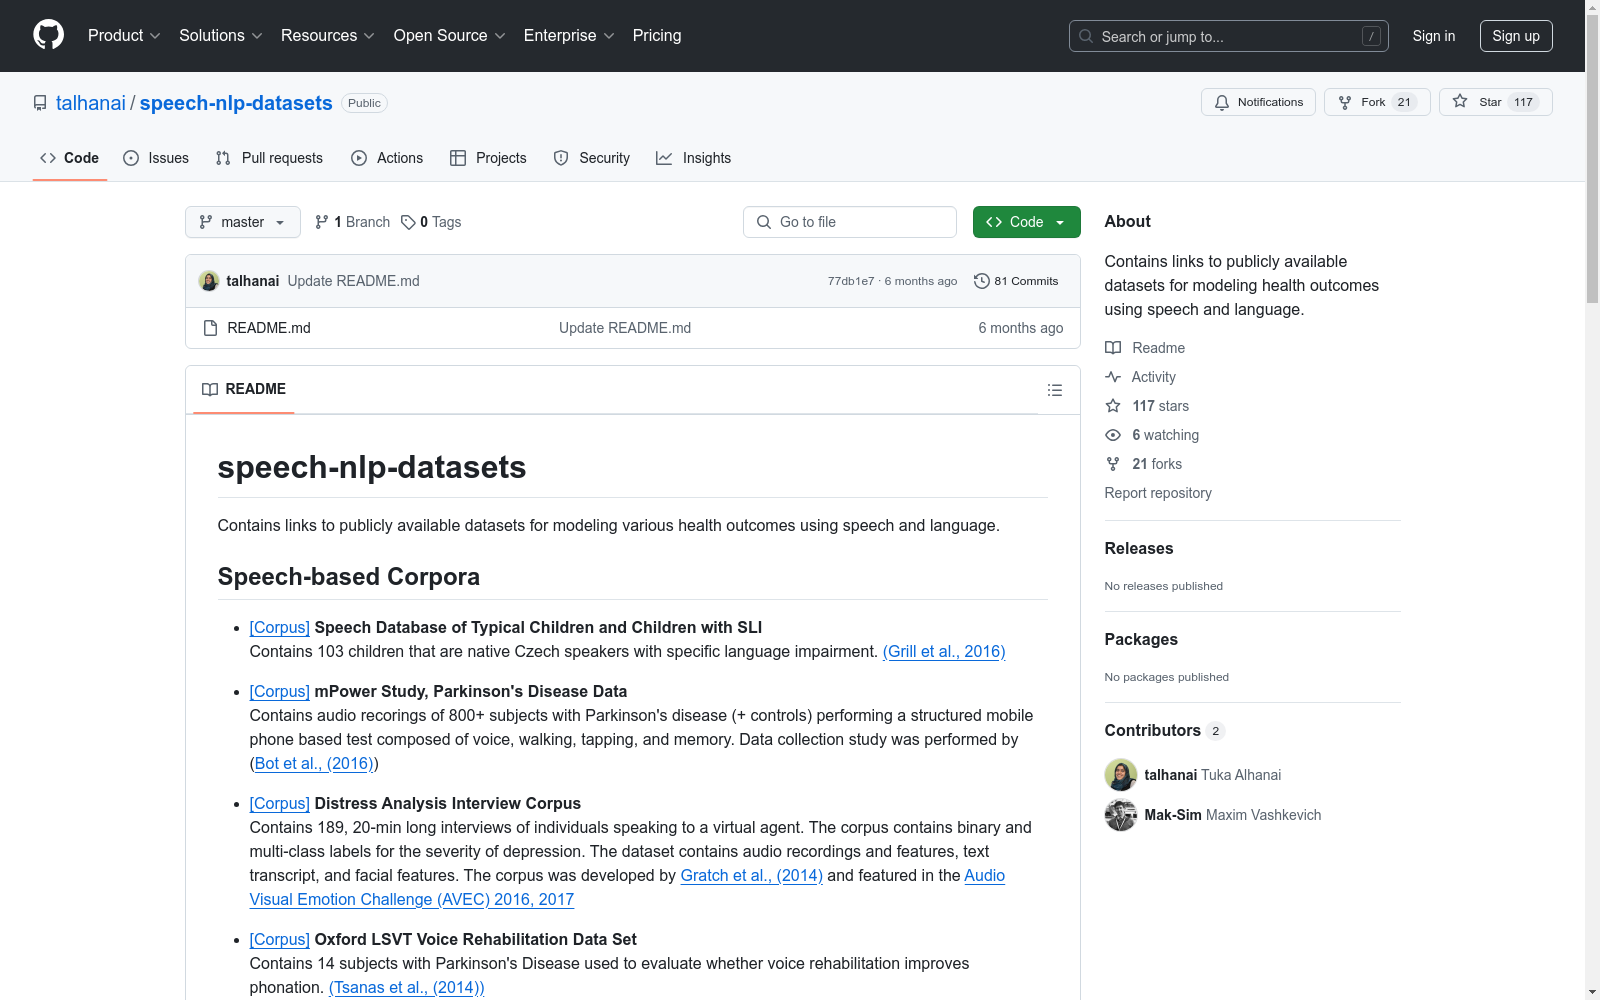Go to the Pricing page
The height and width of the screenshot is (1000, 1600).
pyautogui.click(x=657, y=35)
